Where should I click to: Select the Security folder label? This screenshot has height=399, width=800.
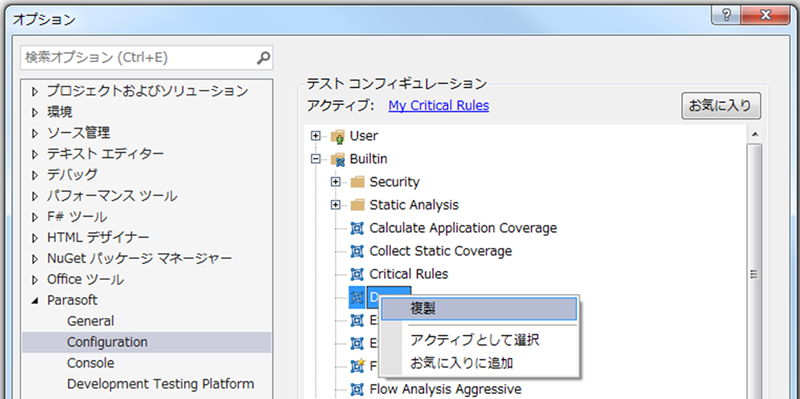(x=394, y=182)
